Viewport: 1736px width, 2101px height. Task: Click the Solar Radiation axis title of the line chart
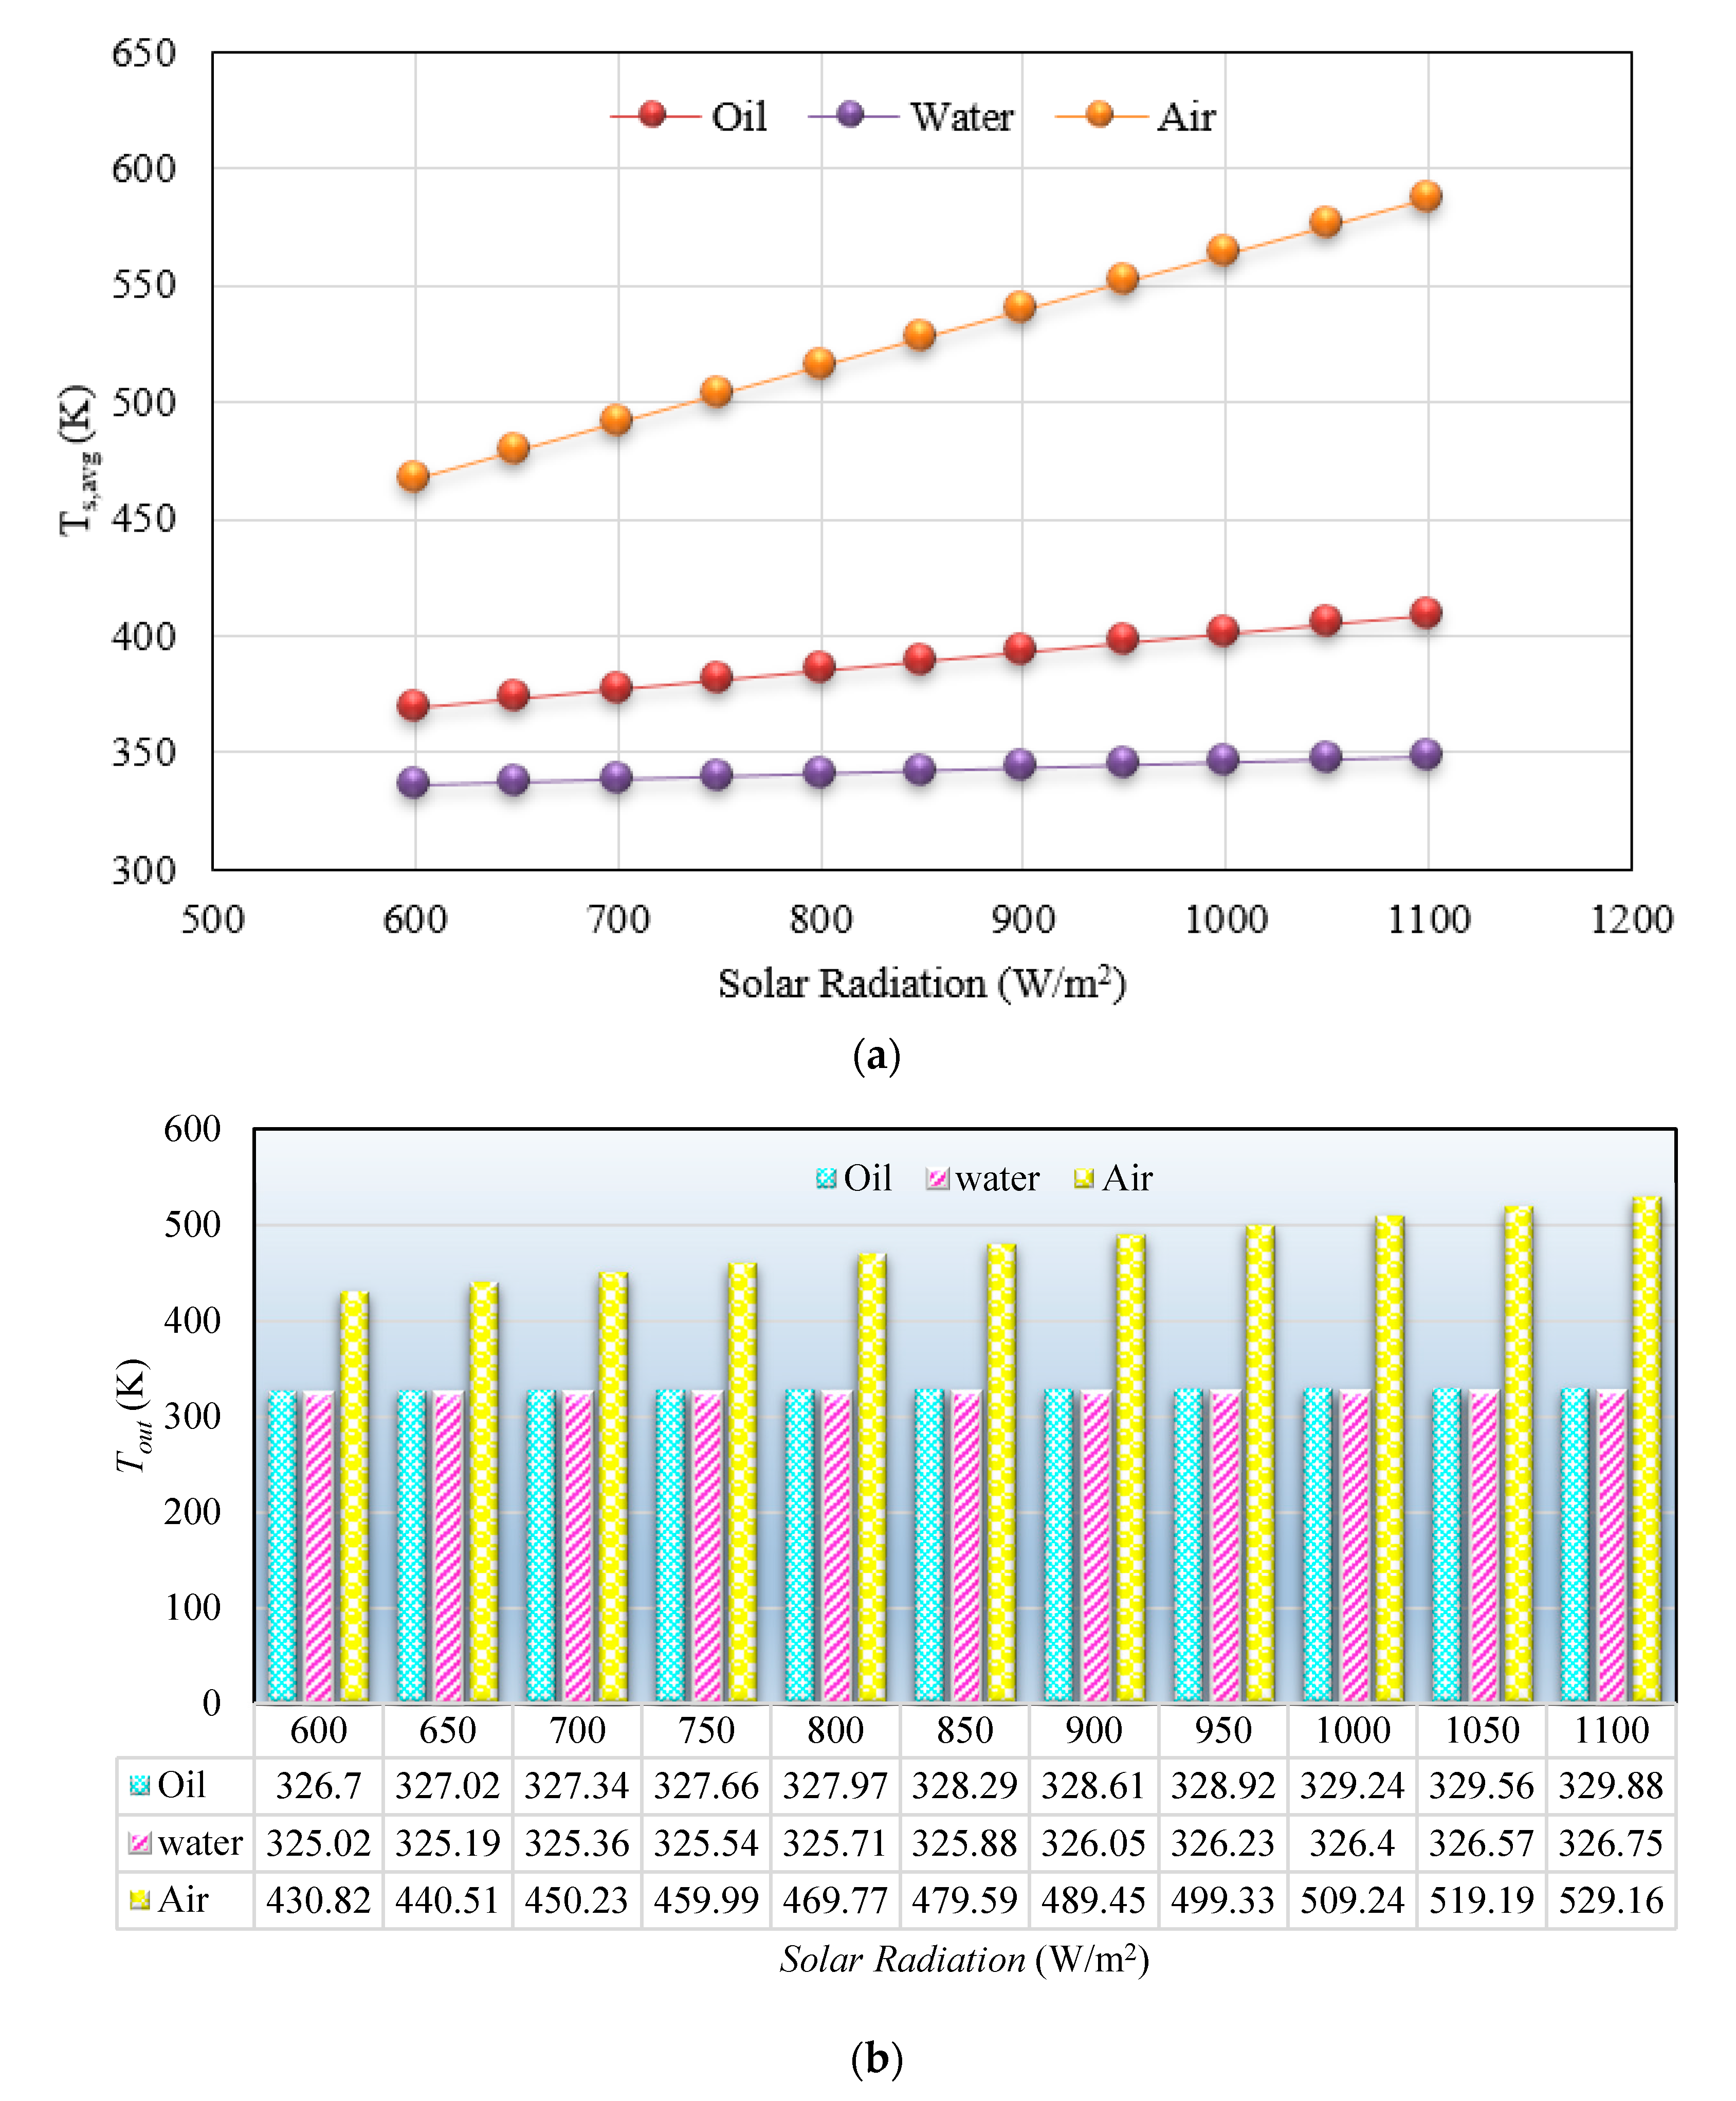coord(921,984)
